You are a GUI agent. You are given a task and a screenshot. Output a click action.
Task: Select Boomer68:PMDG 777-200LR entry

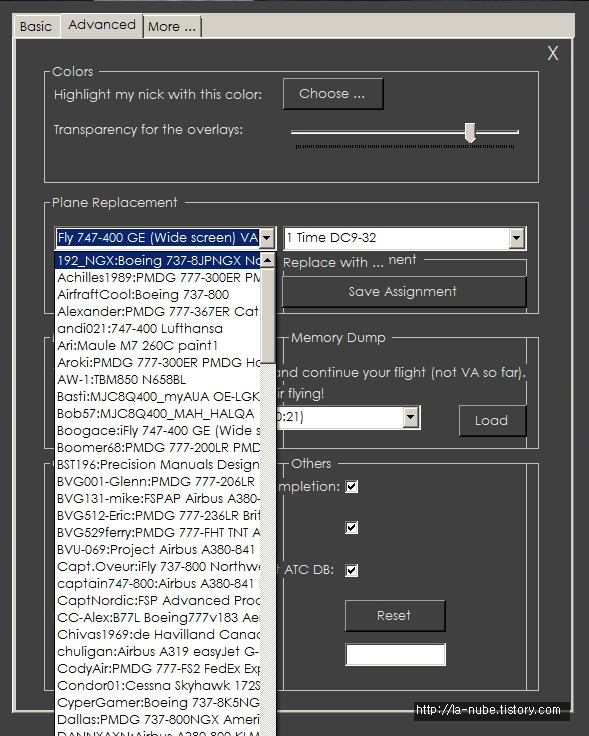pyautogui.click(x=158, y=447)
